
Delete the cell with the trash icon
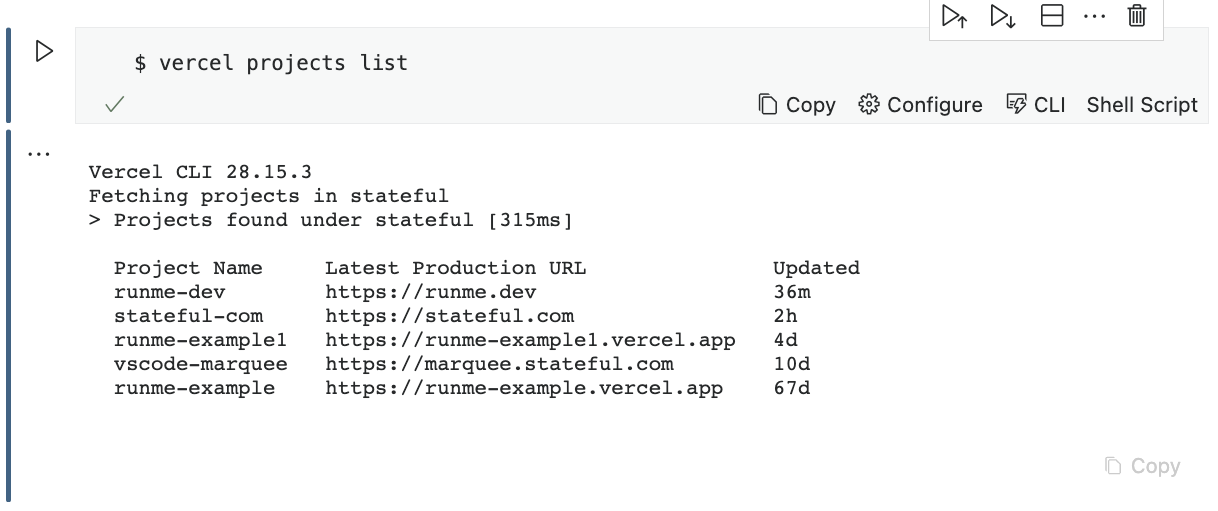click(1137, 17)
